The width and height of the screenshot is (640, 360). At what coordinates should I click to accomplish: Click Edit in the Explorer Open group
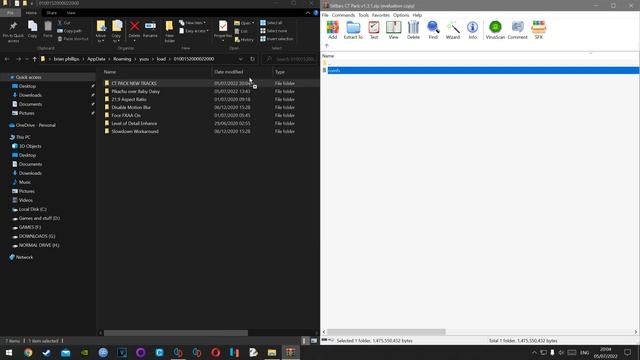pos(241,31)
